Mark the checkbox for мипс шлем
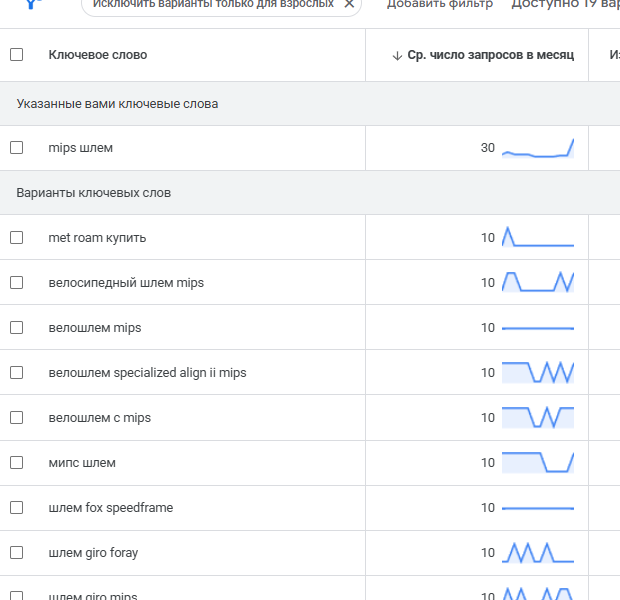This screenshot has width=620, height=600. pyautogui.click(x=16, y=463)
